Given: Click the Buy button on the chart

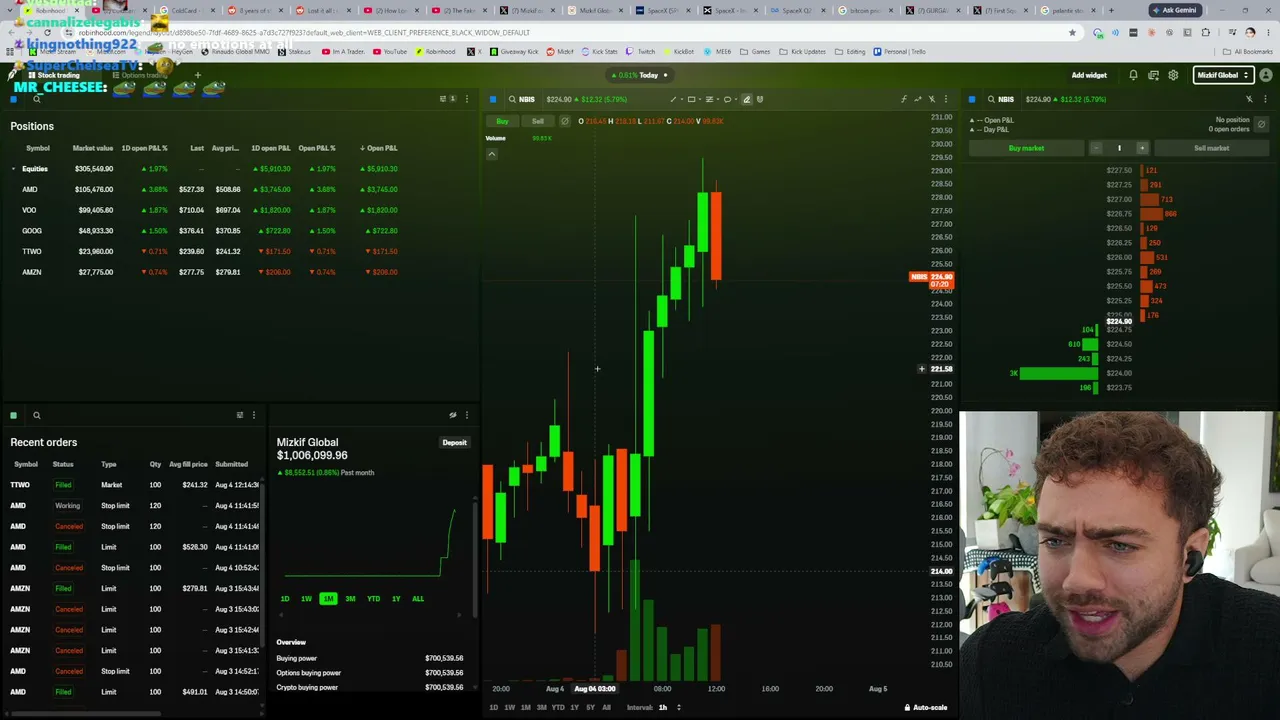Looking at the screenshot, I should click(502, 121).
